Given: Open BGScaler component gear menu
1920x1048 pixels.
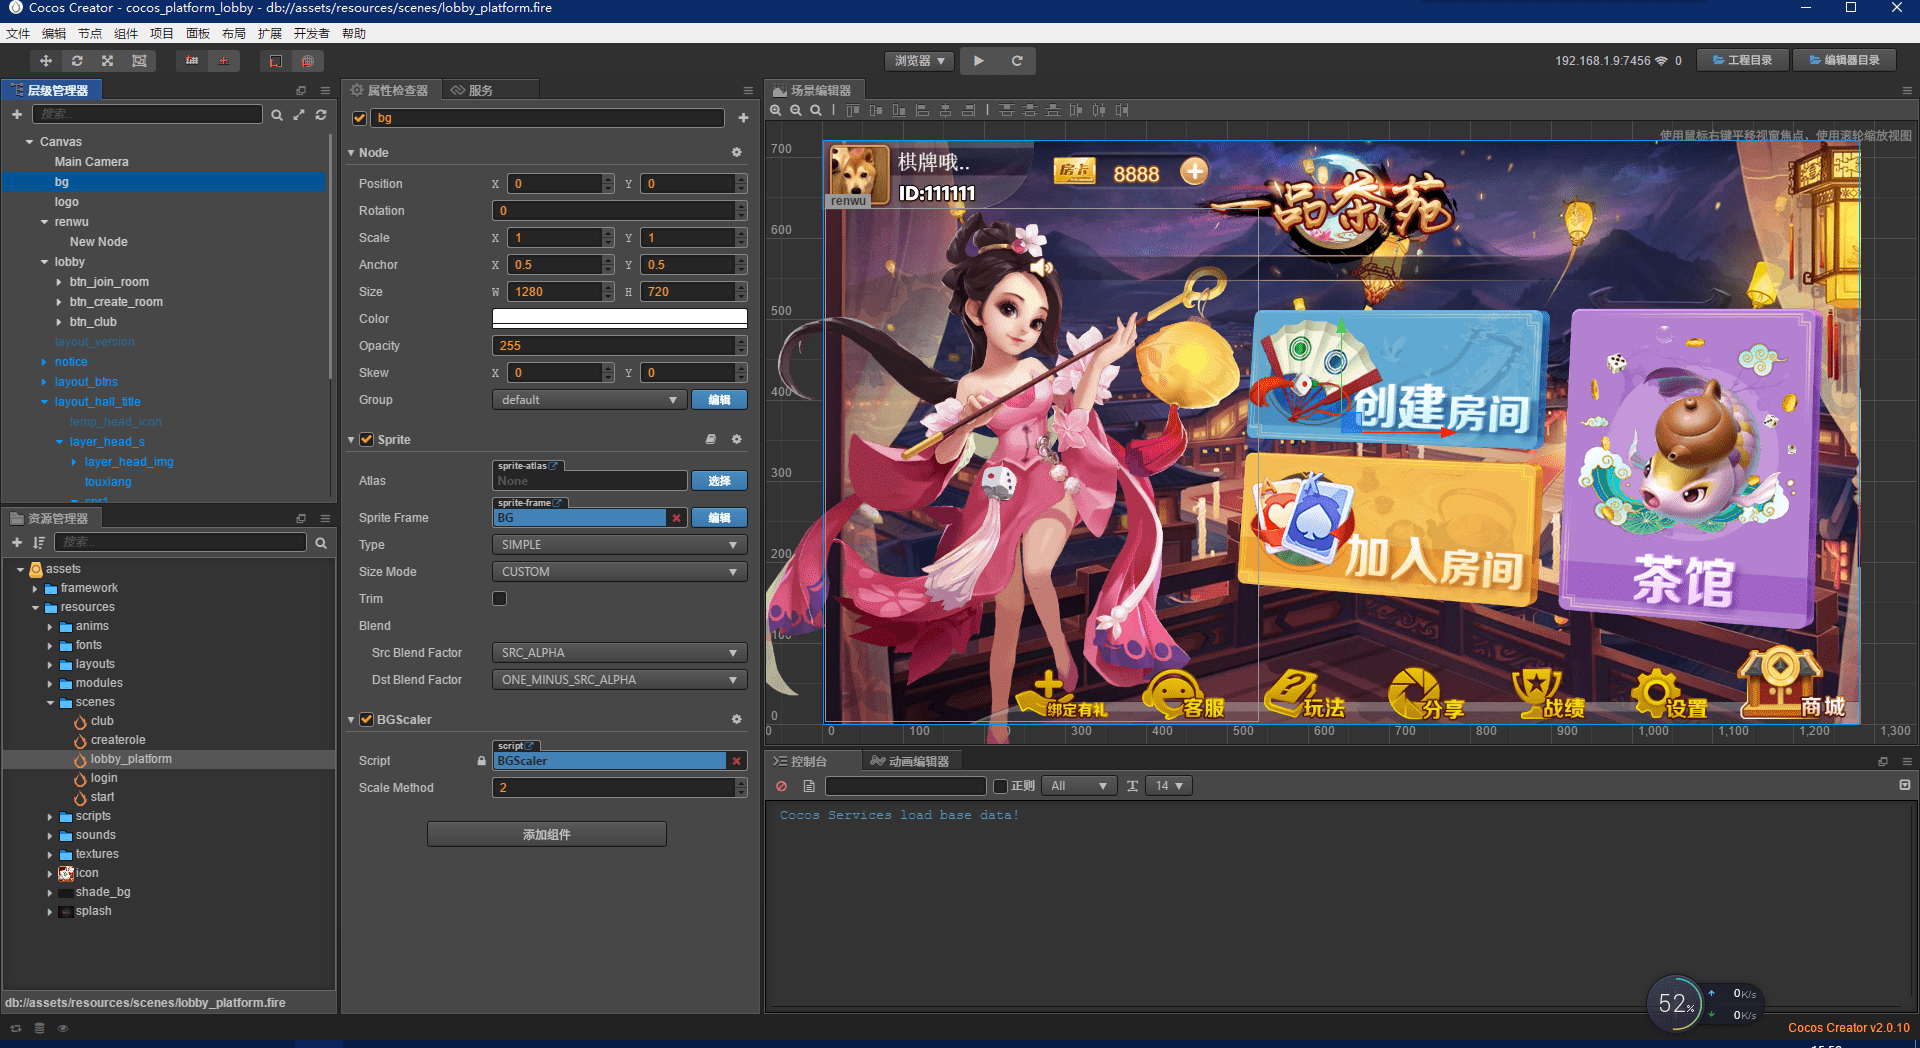Looking at the screenshot, I should pyautogui.click(x=737, y=719).
